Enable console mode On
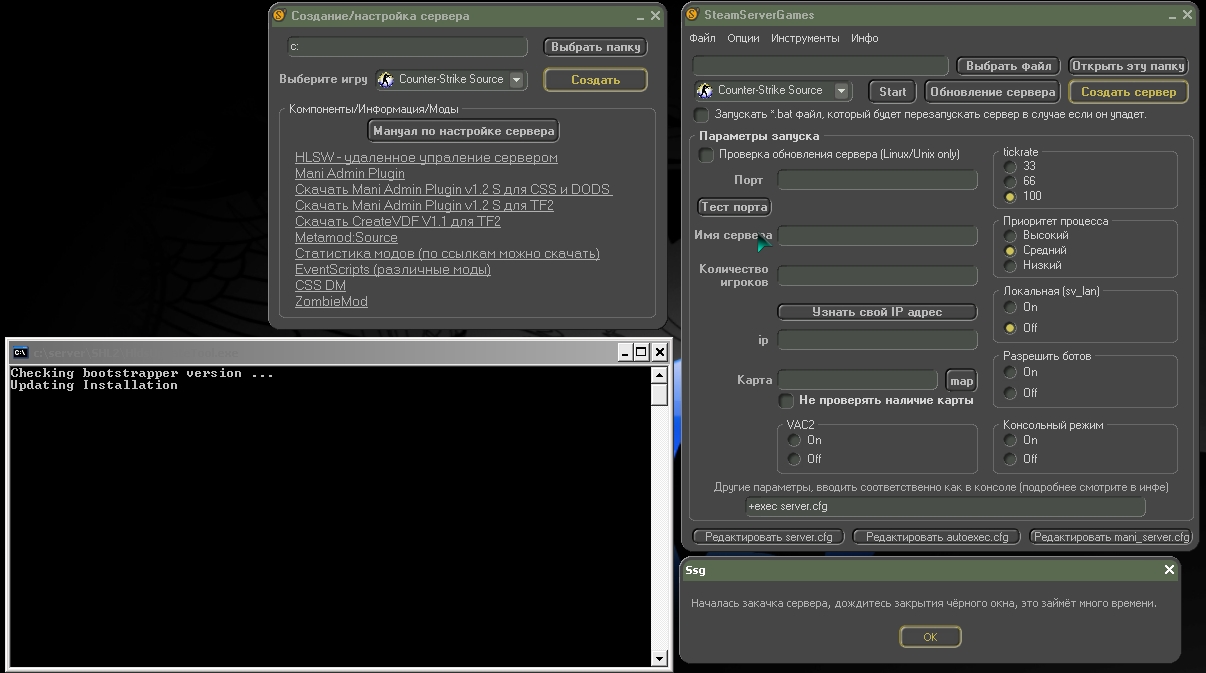This screenshot has height=673, width=1206. [x=1011, y=440]
